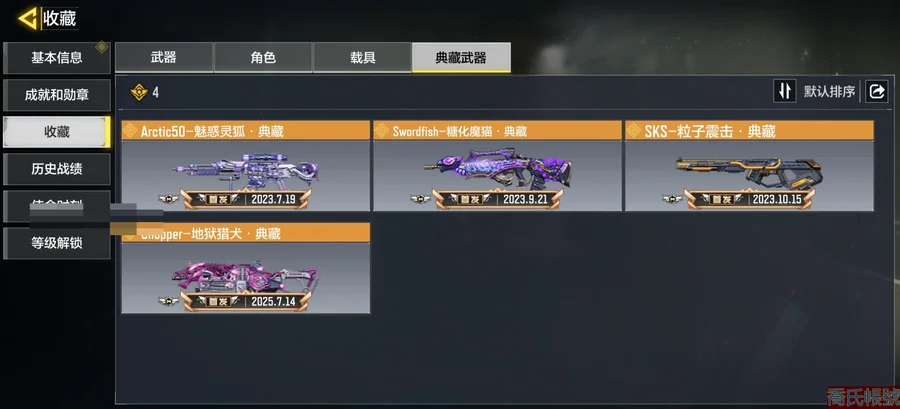The image size is (900, 409).
Task: Click the share export icon
Action: (x=876, y=91)
